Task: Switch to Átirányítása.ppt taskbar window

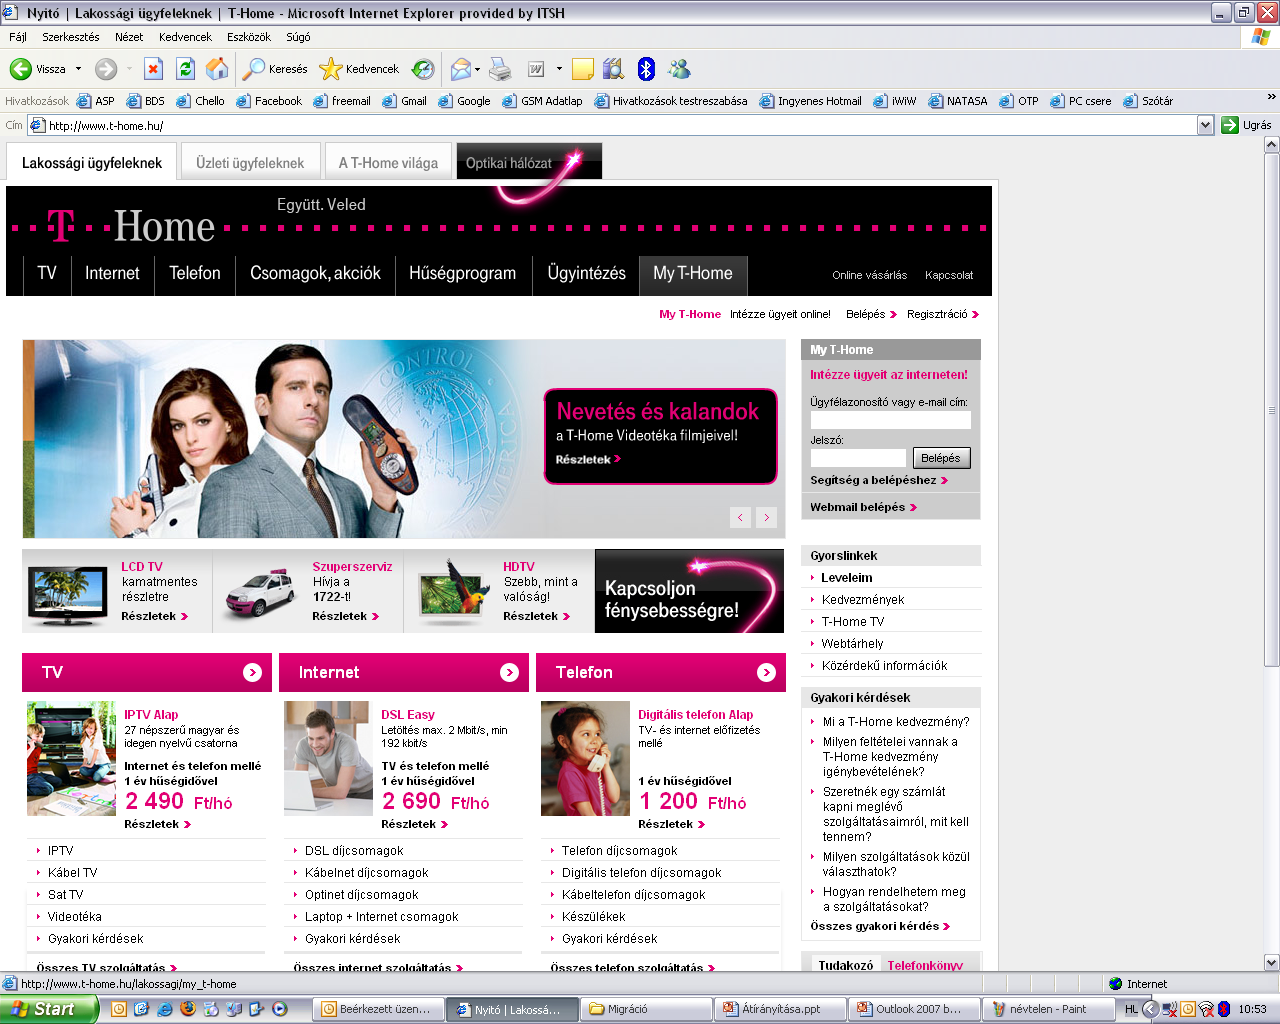Action: click(780, 1009)
